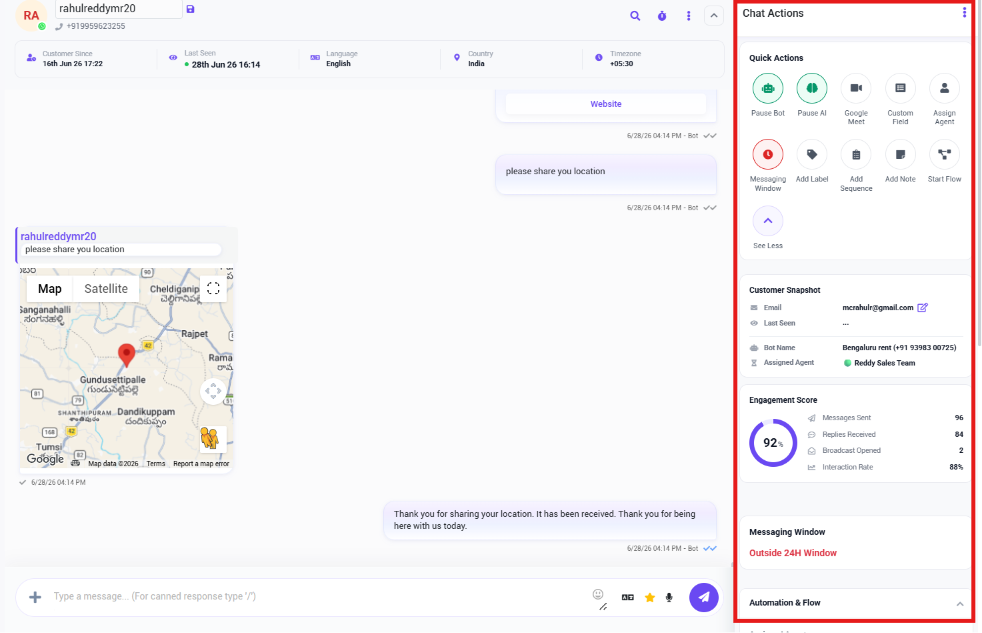Click the translate language icon in composer
982x633 pixels.
tap(628, 597)
